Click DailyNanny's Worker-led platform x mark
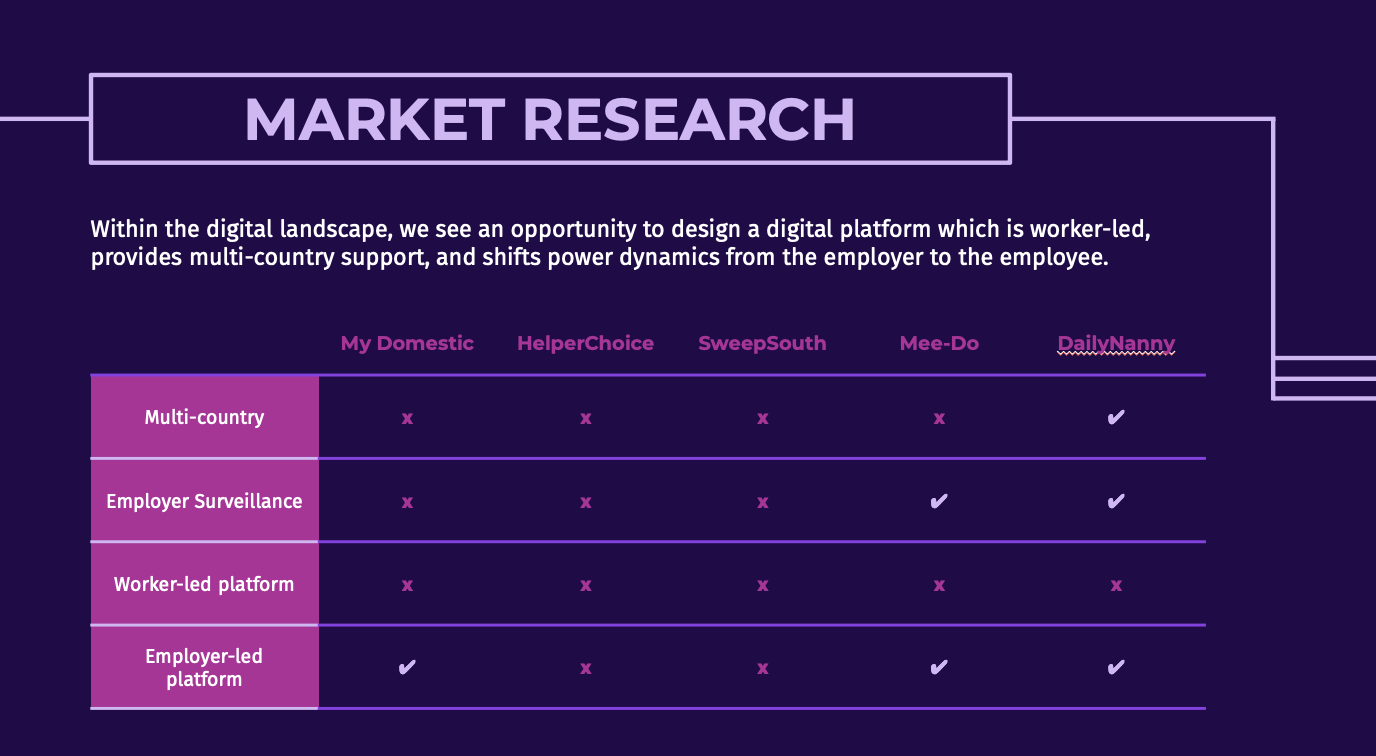 point(1116,585)
